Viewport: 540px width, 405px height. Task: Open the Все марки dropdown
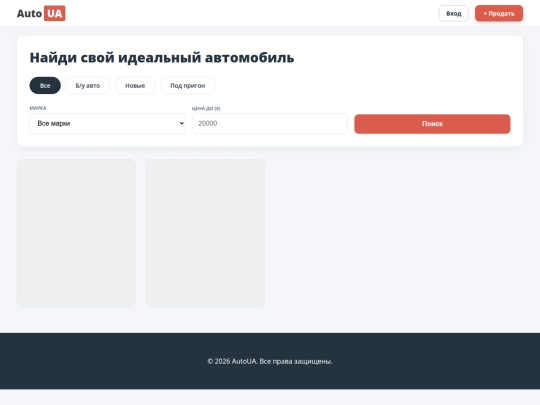[x=107, y=123]
